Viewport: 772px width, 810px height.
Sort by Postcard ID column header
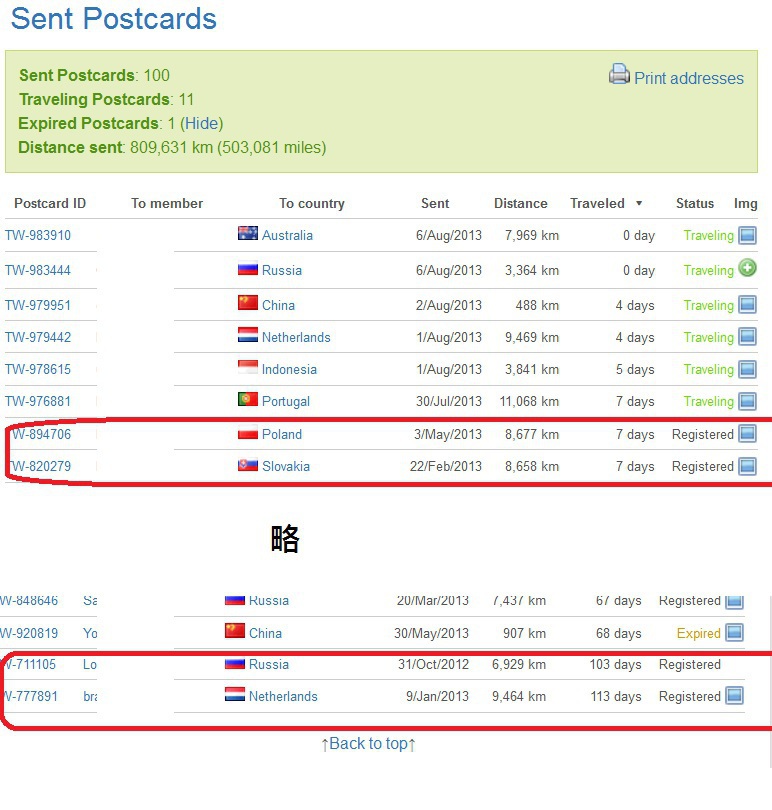click(x=50, y=204)
